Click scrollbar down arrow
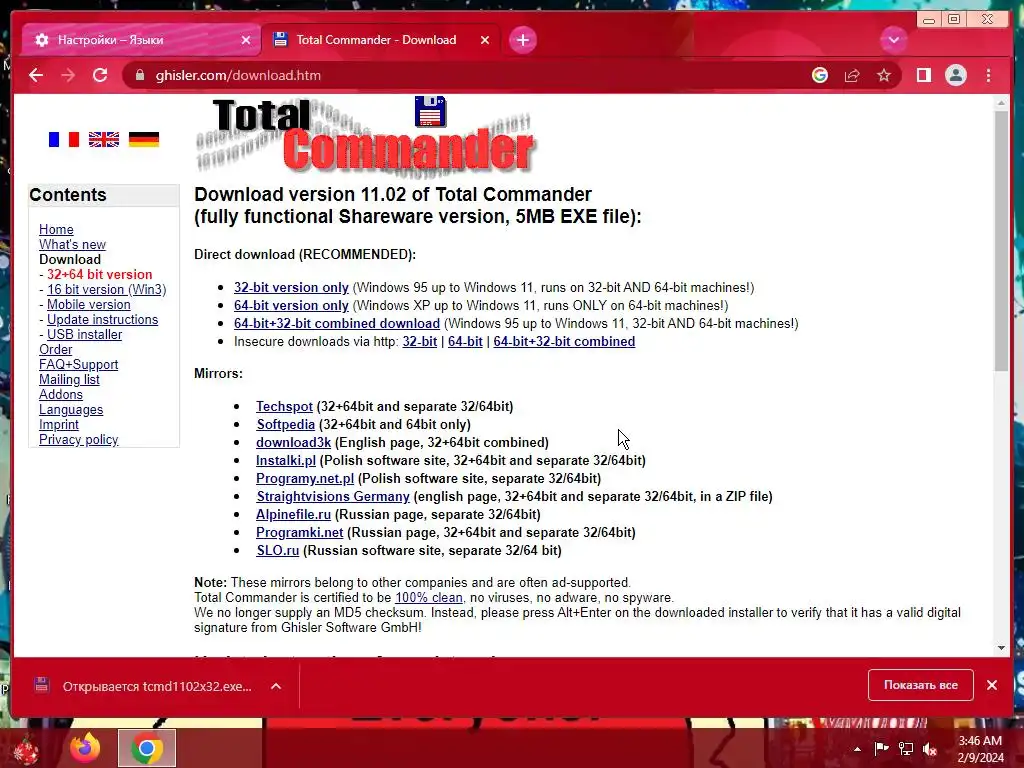Image resolution: width=1024 pixels, height=768 pixels. (x=1002, y=648)
